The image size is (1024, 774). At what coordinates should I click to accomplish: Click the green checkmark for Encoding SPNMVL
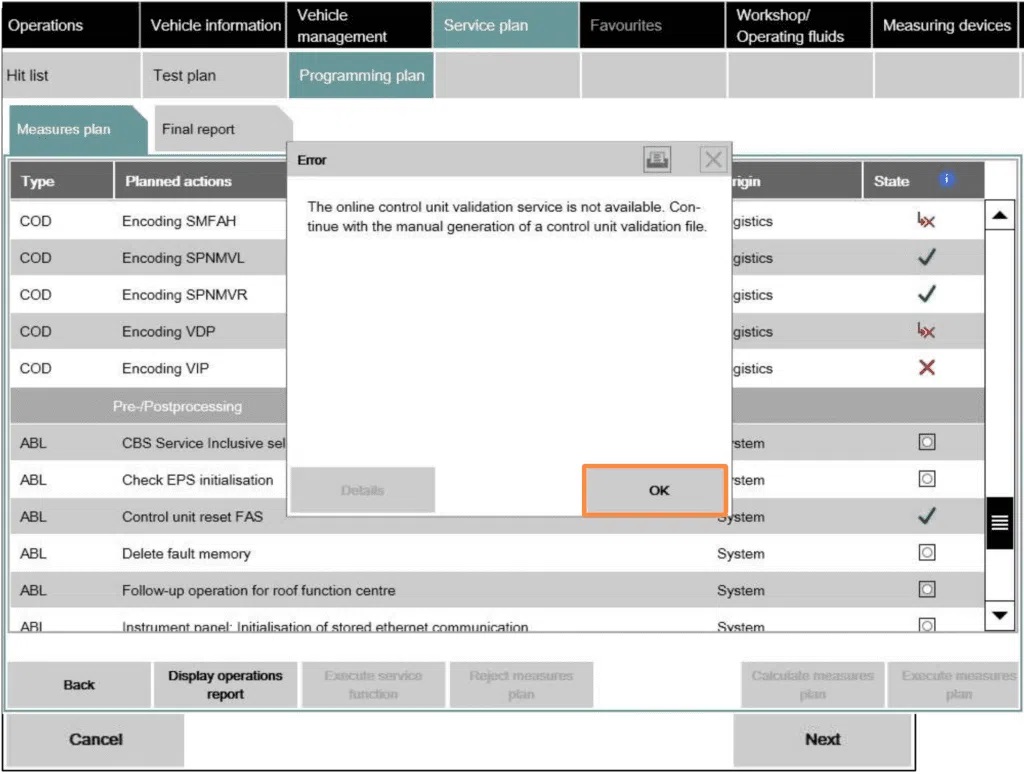click(926, 258)
